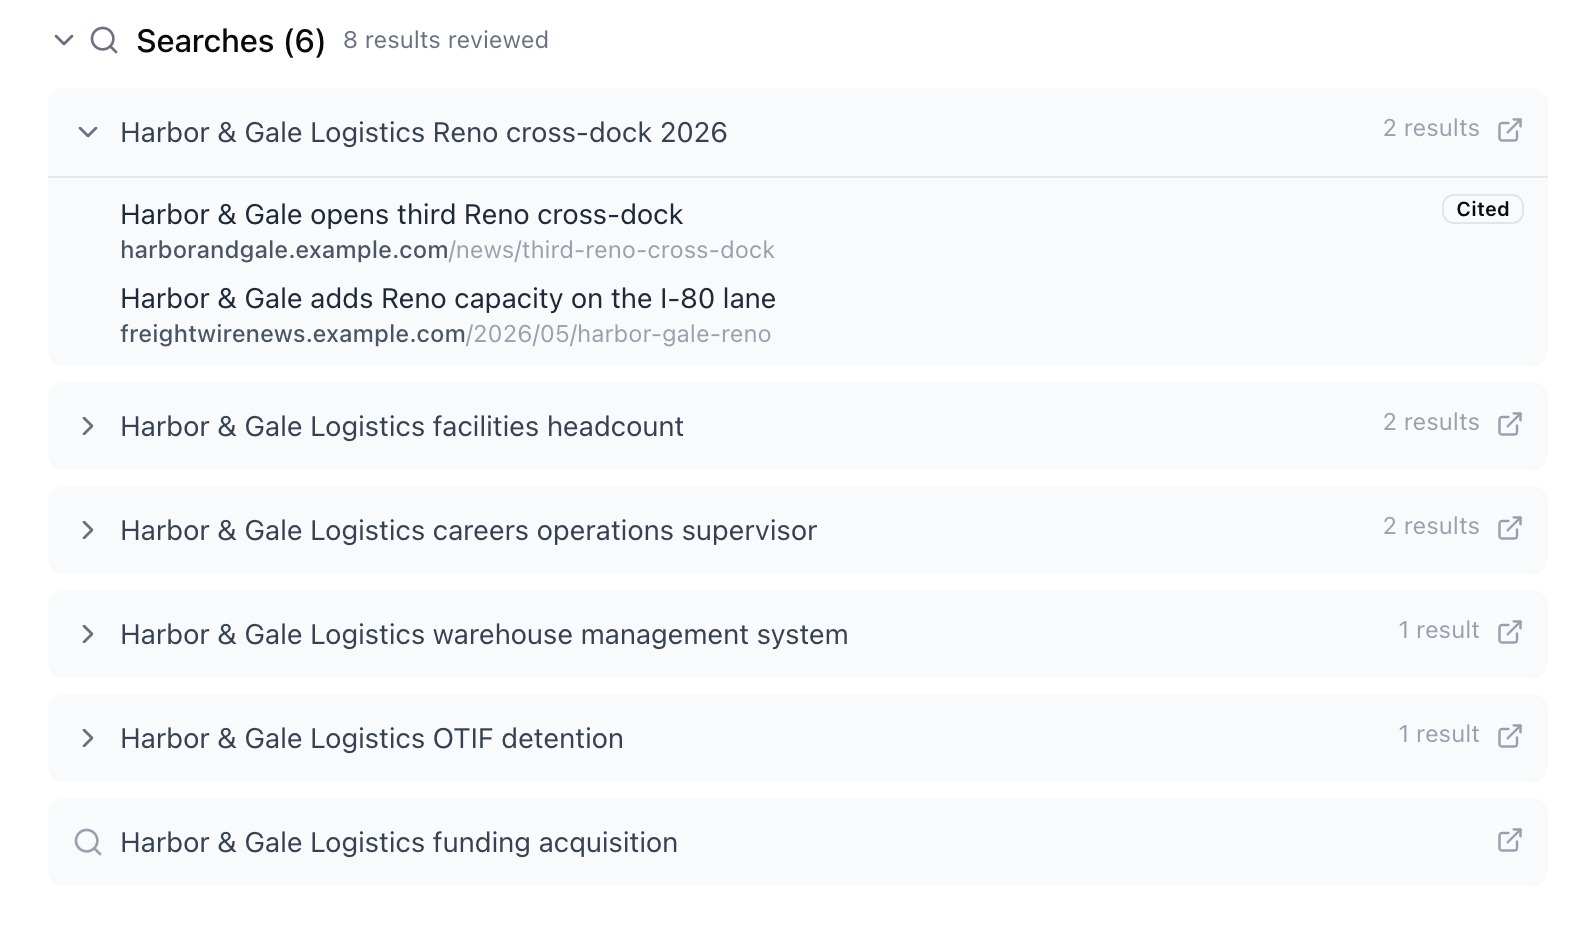Open external link for careers operations supervisor search
This screenshot has width=1596, height=934.
[1510, 528]
